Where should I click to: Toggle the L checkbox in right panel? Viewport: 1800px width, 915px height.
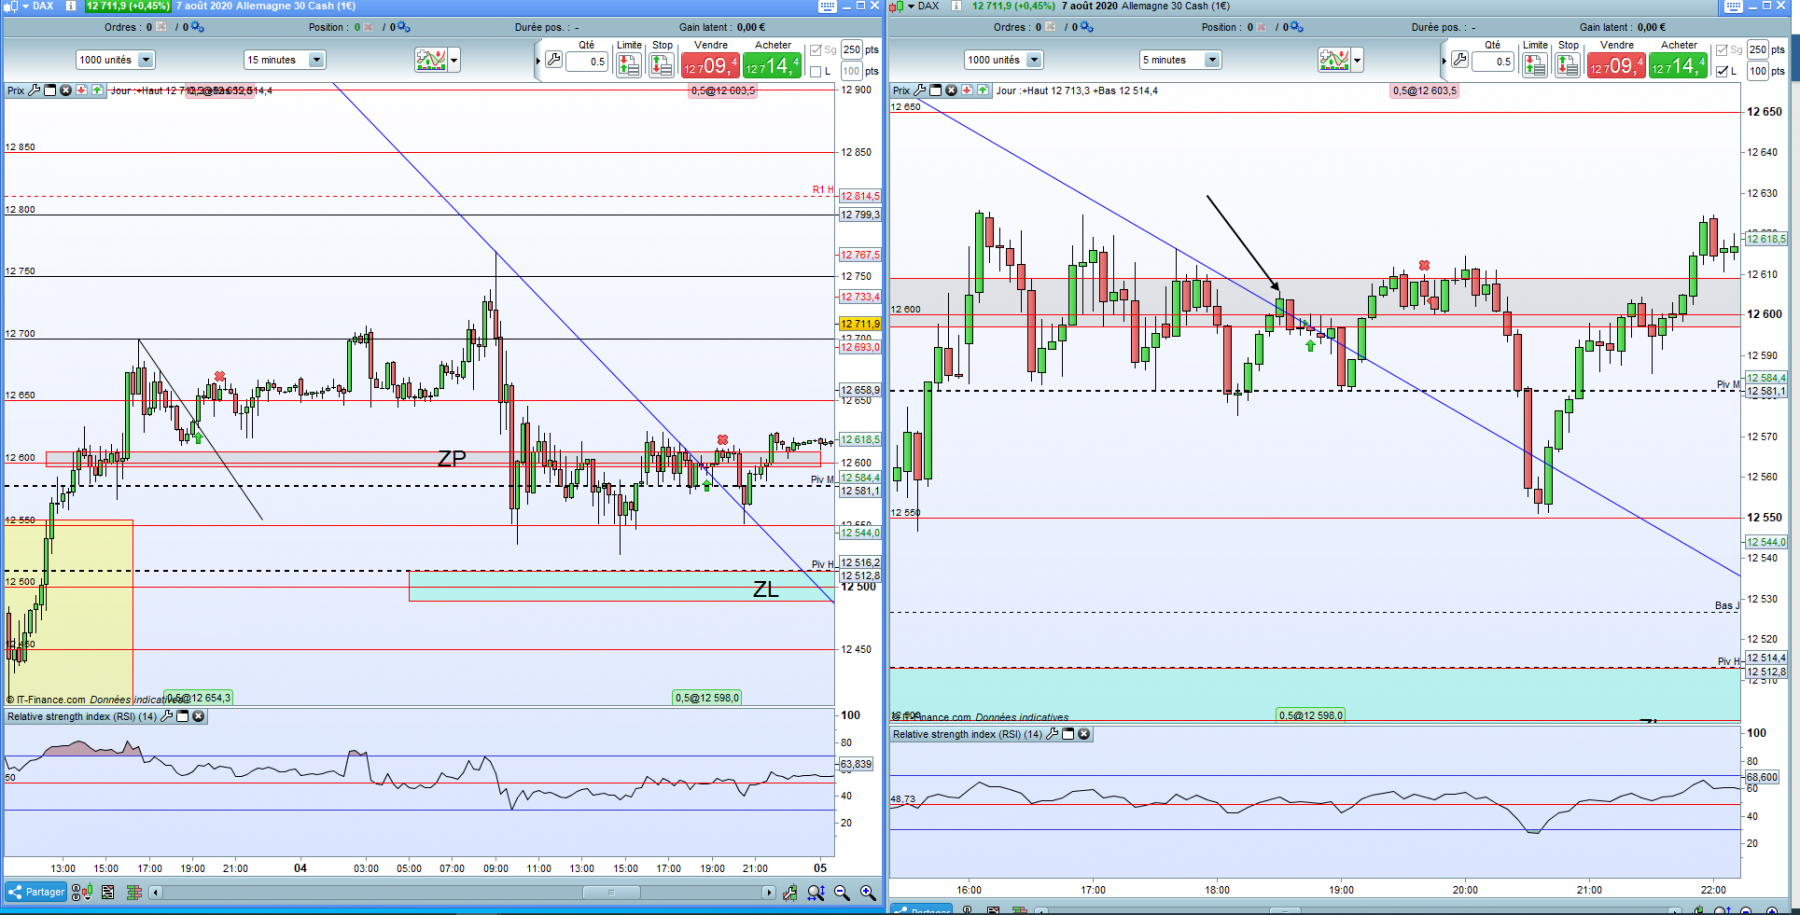tap(1722, 71)
